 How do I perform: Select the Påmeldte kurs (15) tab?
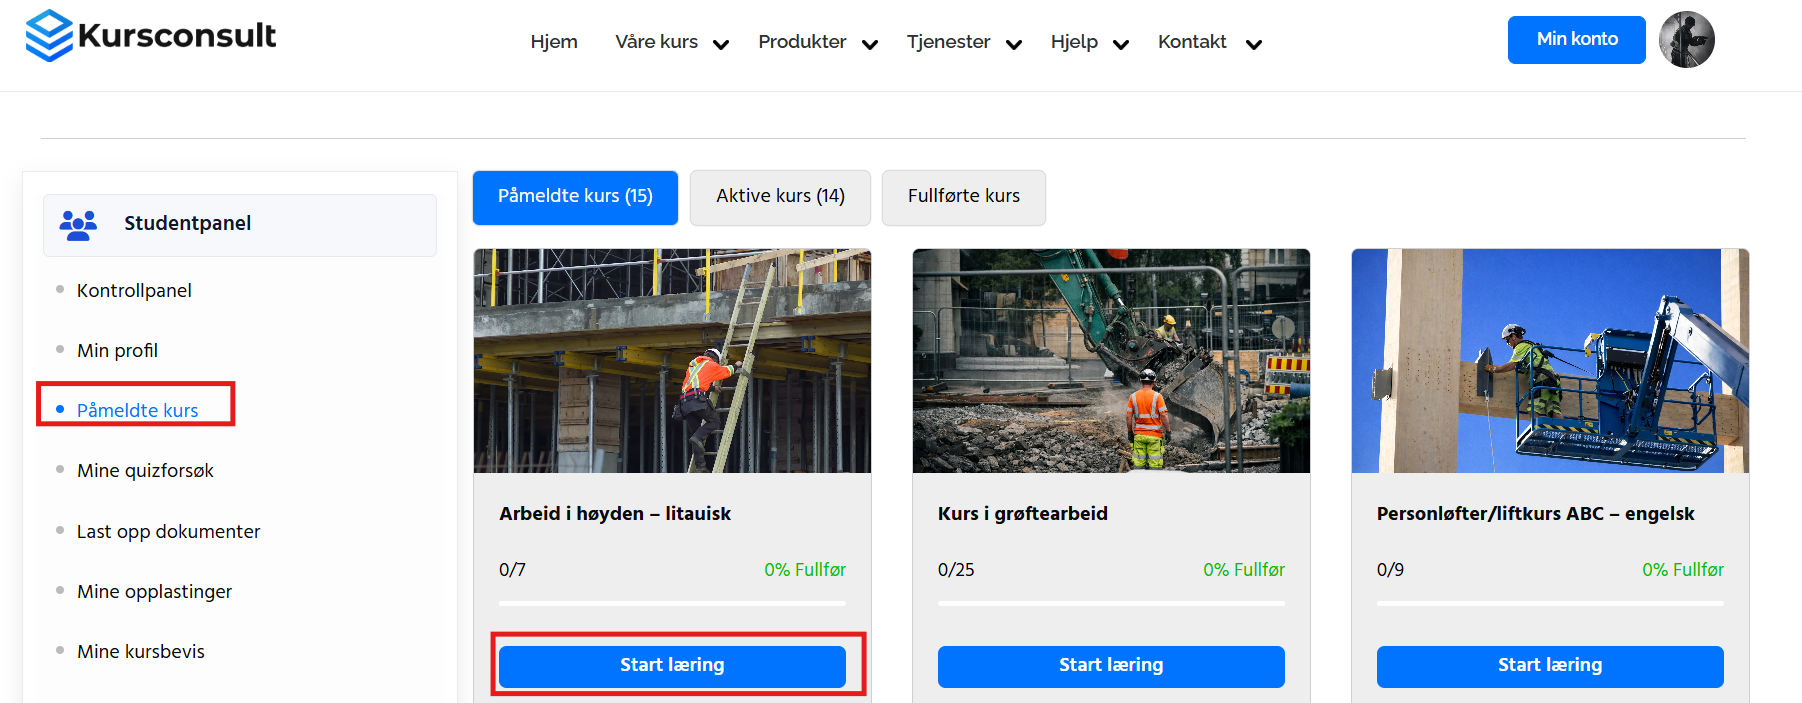click(x=575, y=197)
